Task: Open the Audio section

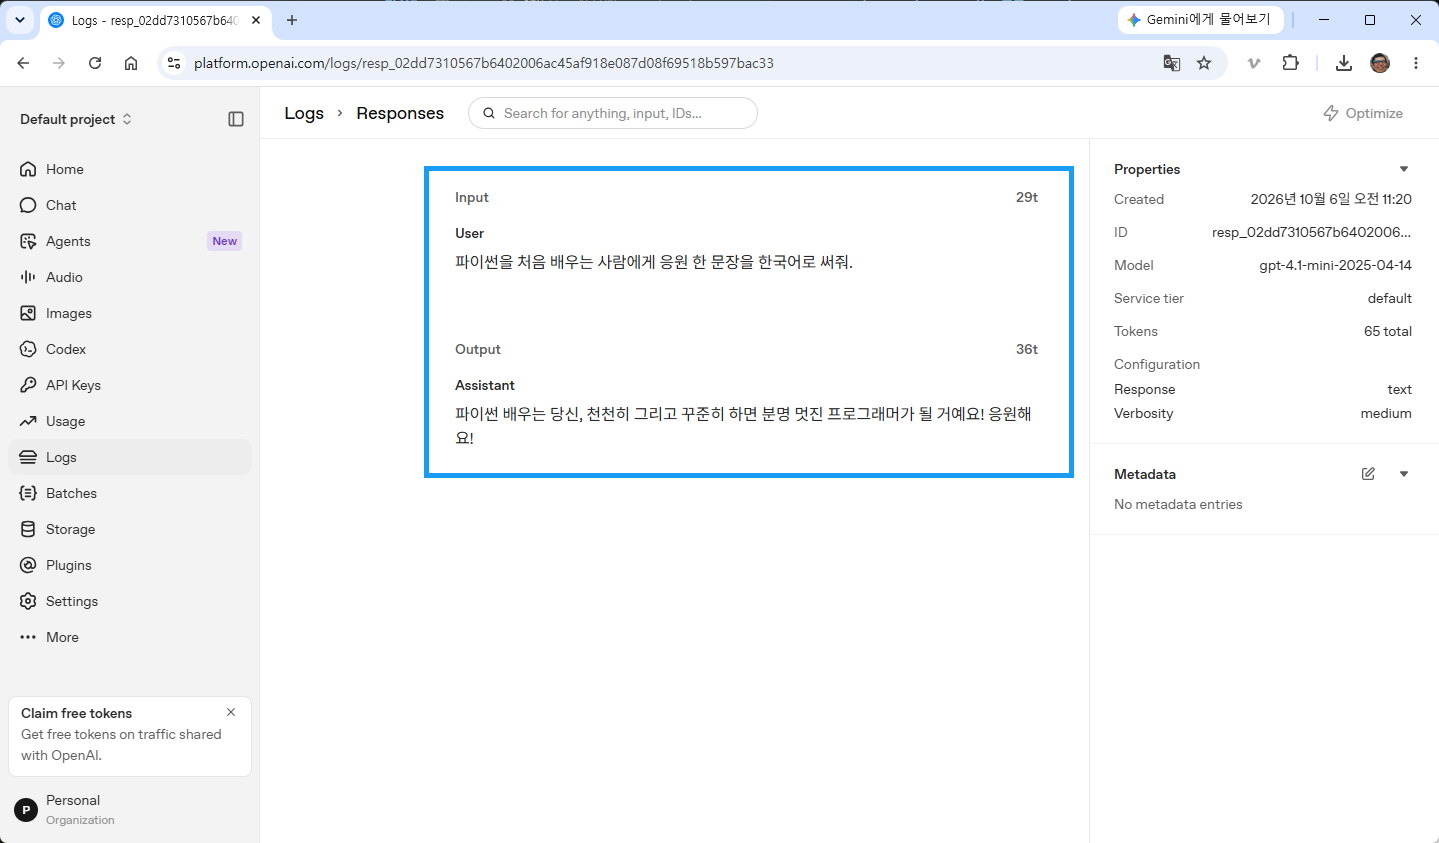Action: pyautogui.click(x=130, y=277)
